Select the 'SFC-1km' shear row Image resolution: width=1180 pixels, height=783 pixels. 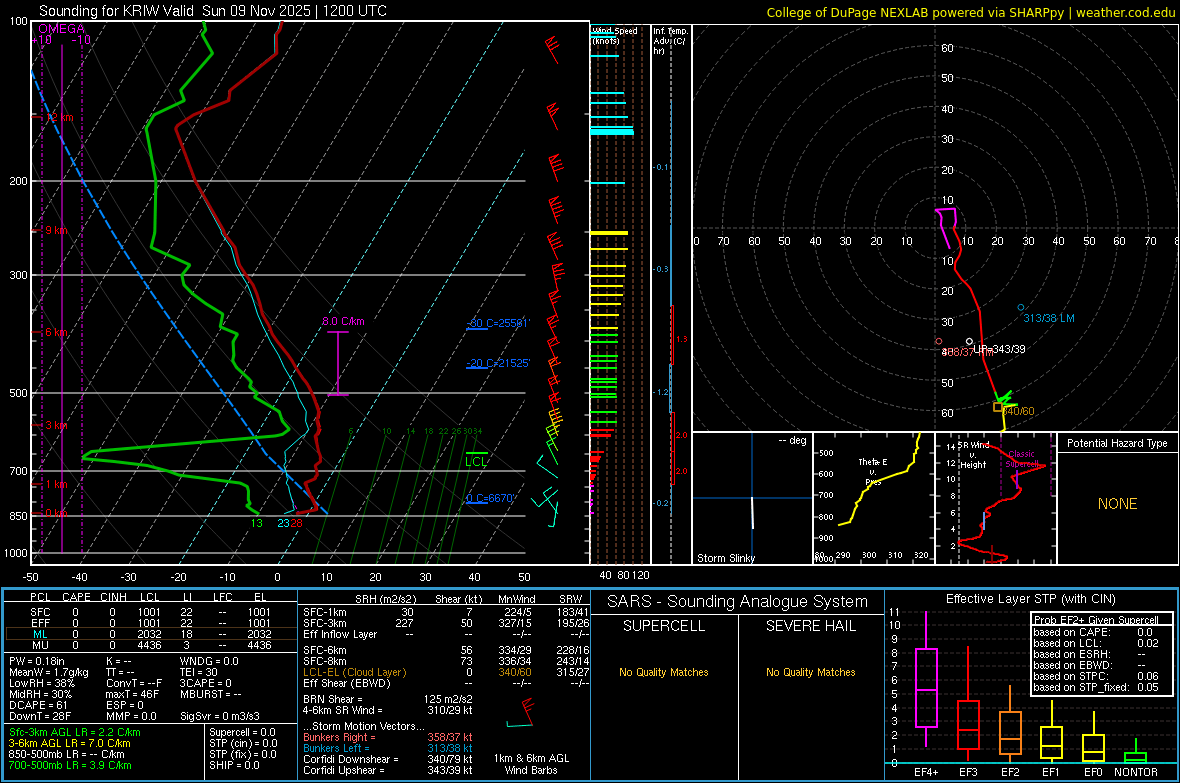coord(446,612)
